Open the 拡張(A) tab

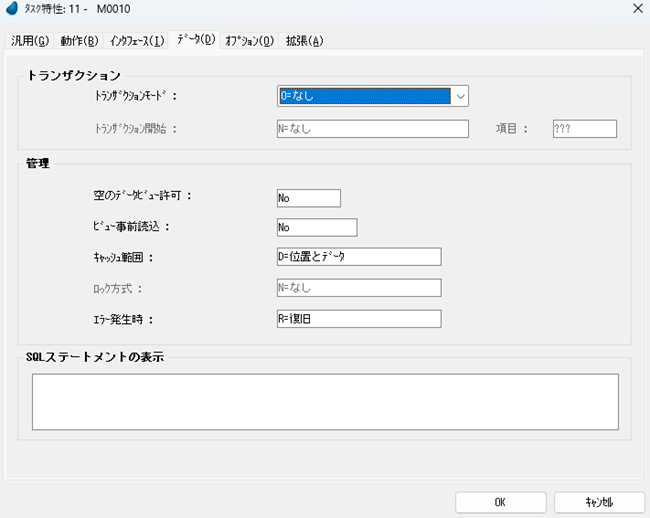click(304, 41)
